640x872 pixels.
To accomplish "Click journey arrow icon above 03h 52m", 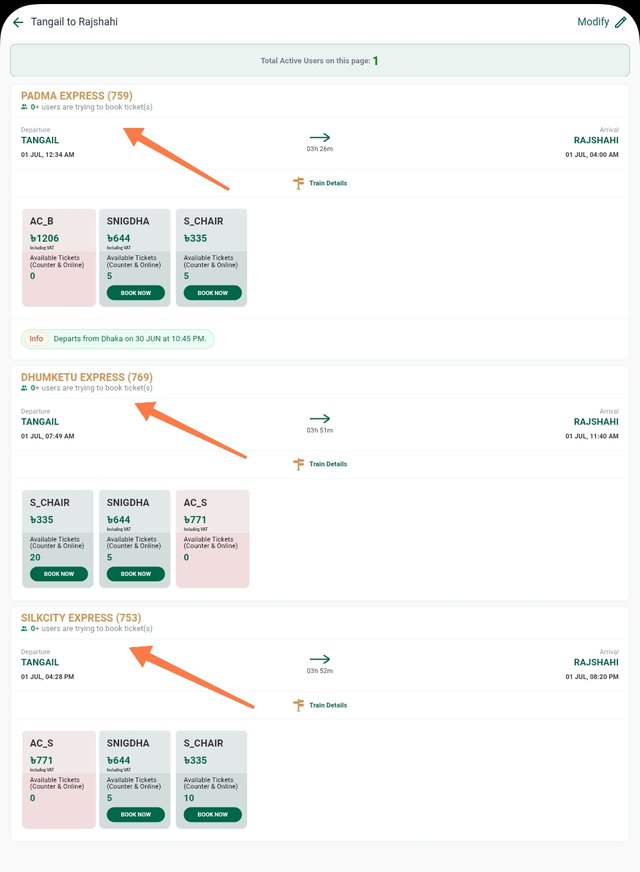I will (x=320, y=659).
